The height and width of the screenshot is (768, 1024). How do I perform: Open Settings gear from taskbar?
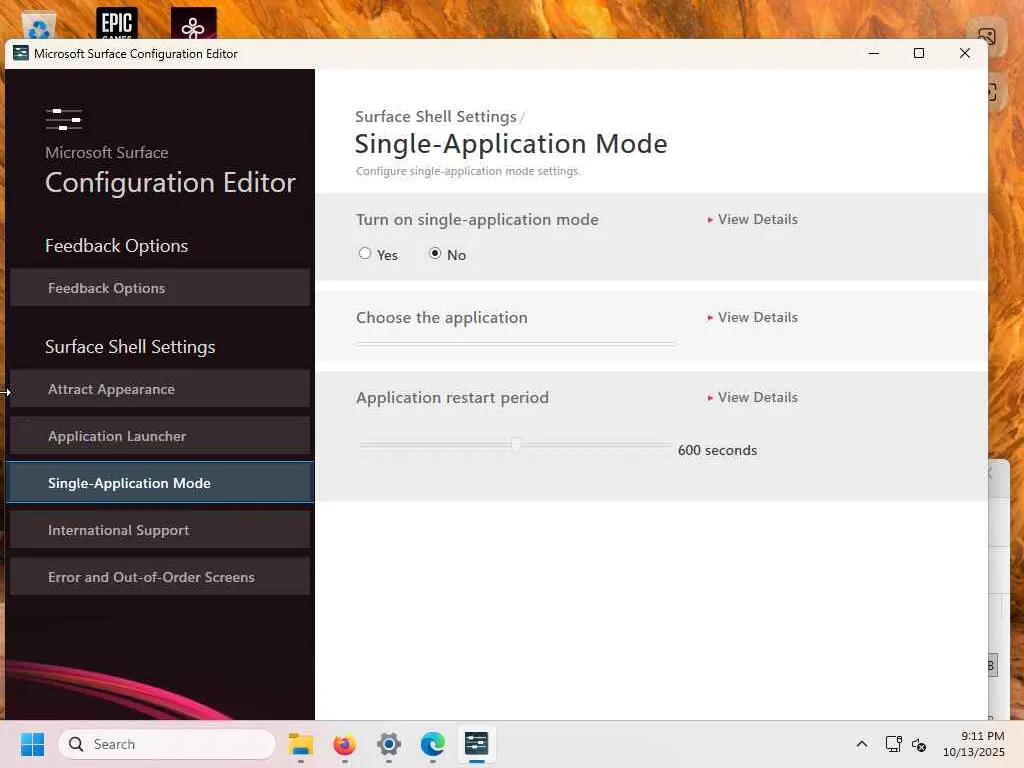(x=389, y=744)
